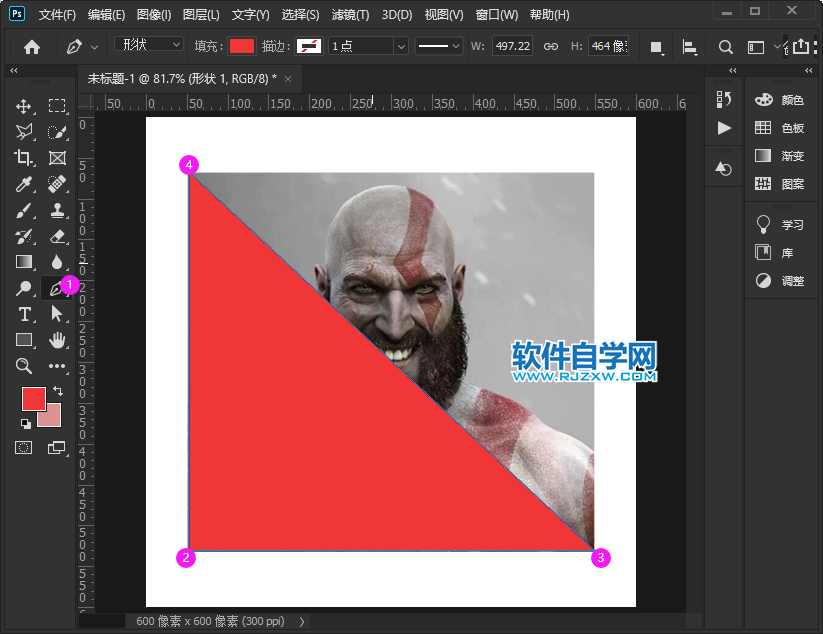Open the 调整 adjustments panel
The width and height of the screenshot is (823, 634).
click(x=780, y=281)
